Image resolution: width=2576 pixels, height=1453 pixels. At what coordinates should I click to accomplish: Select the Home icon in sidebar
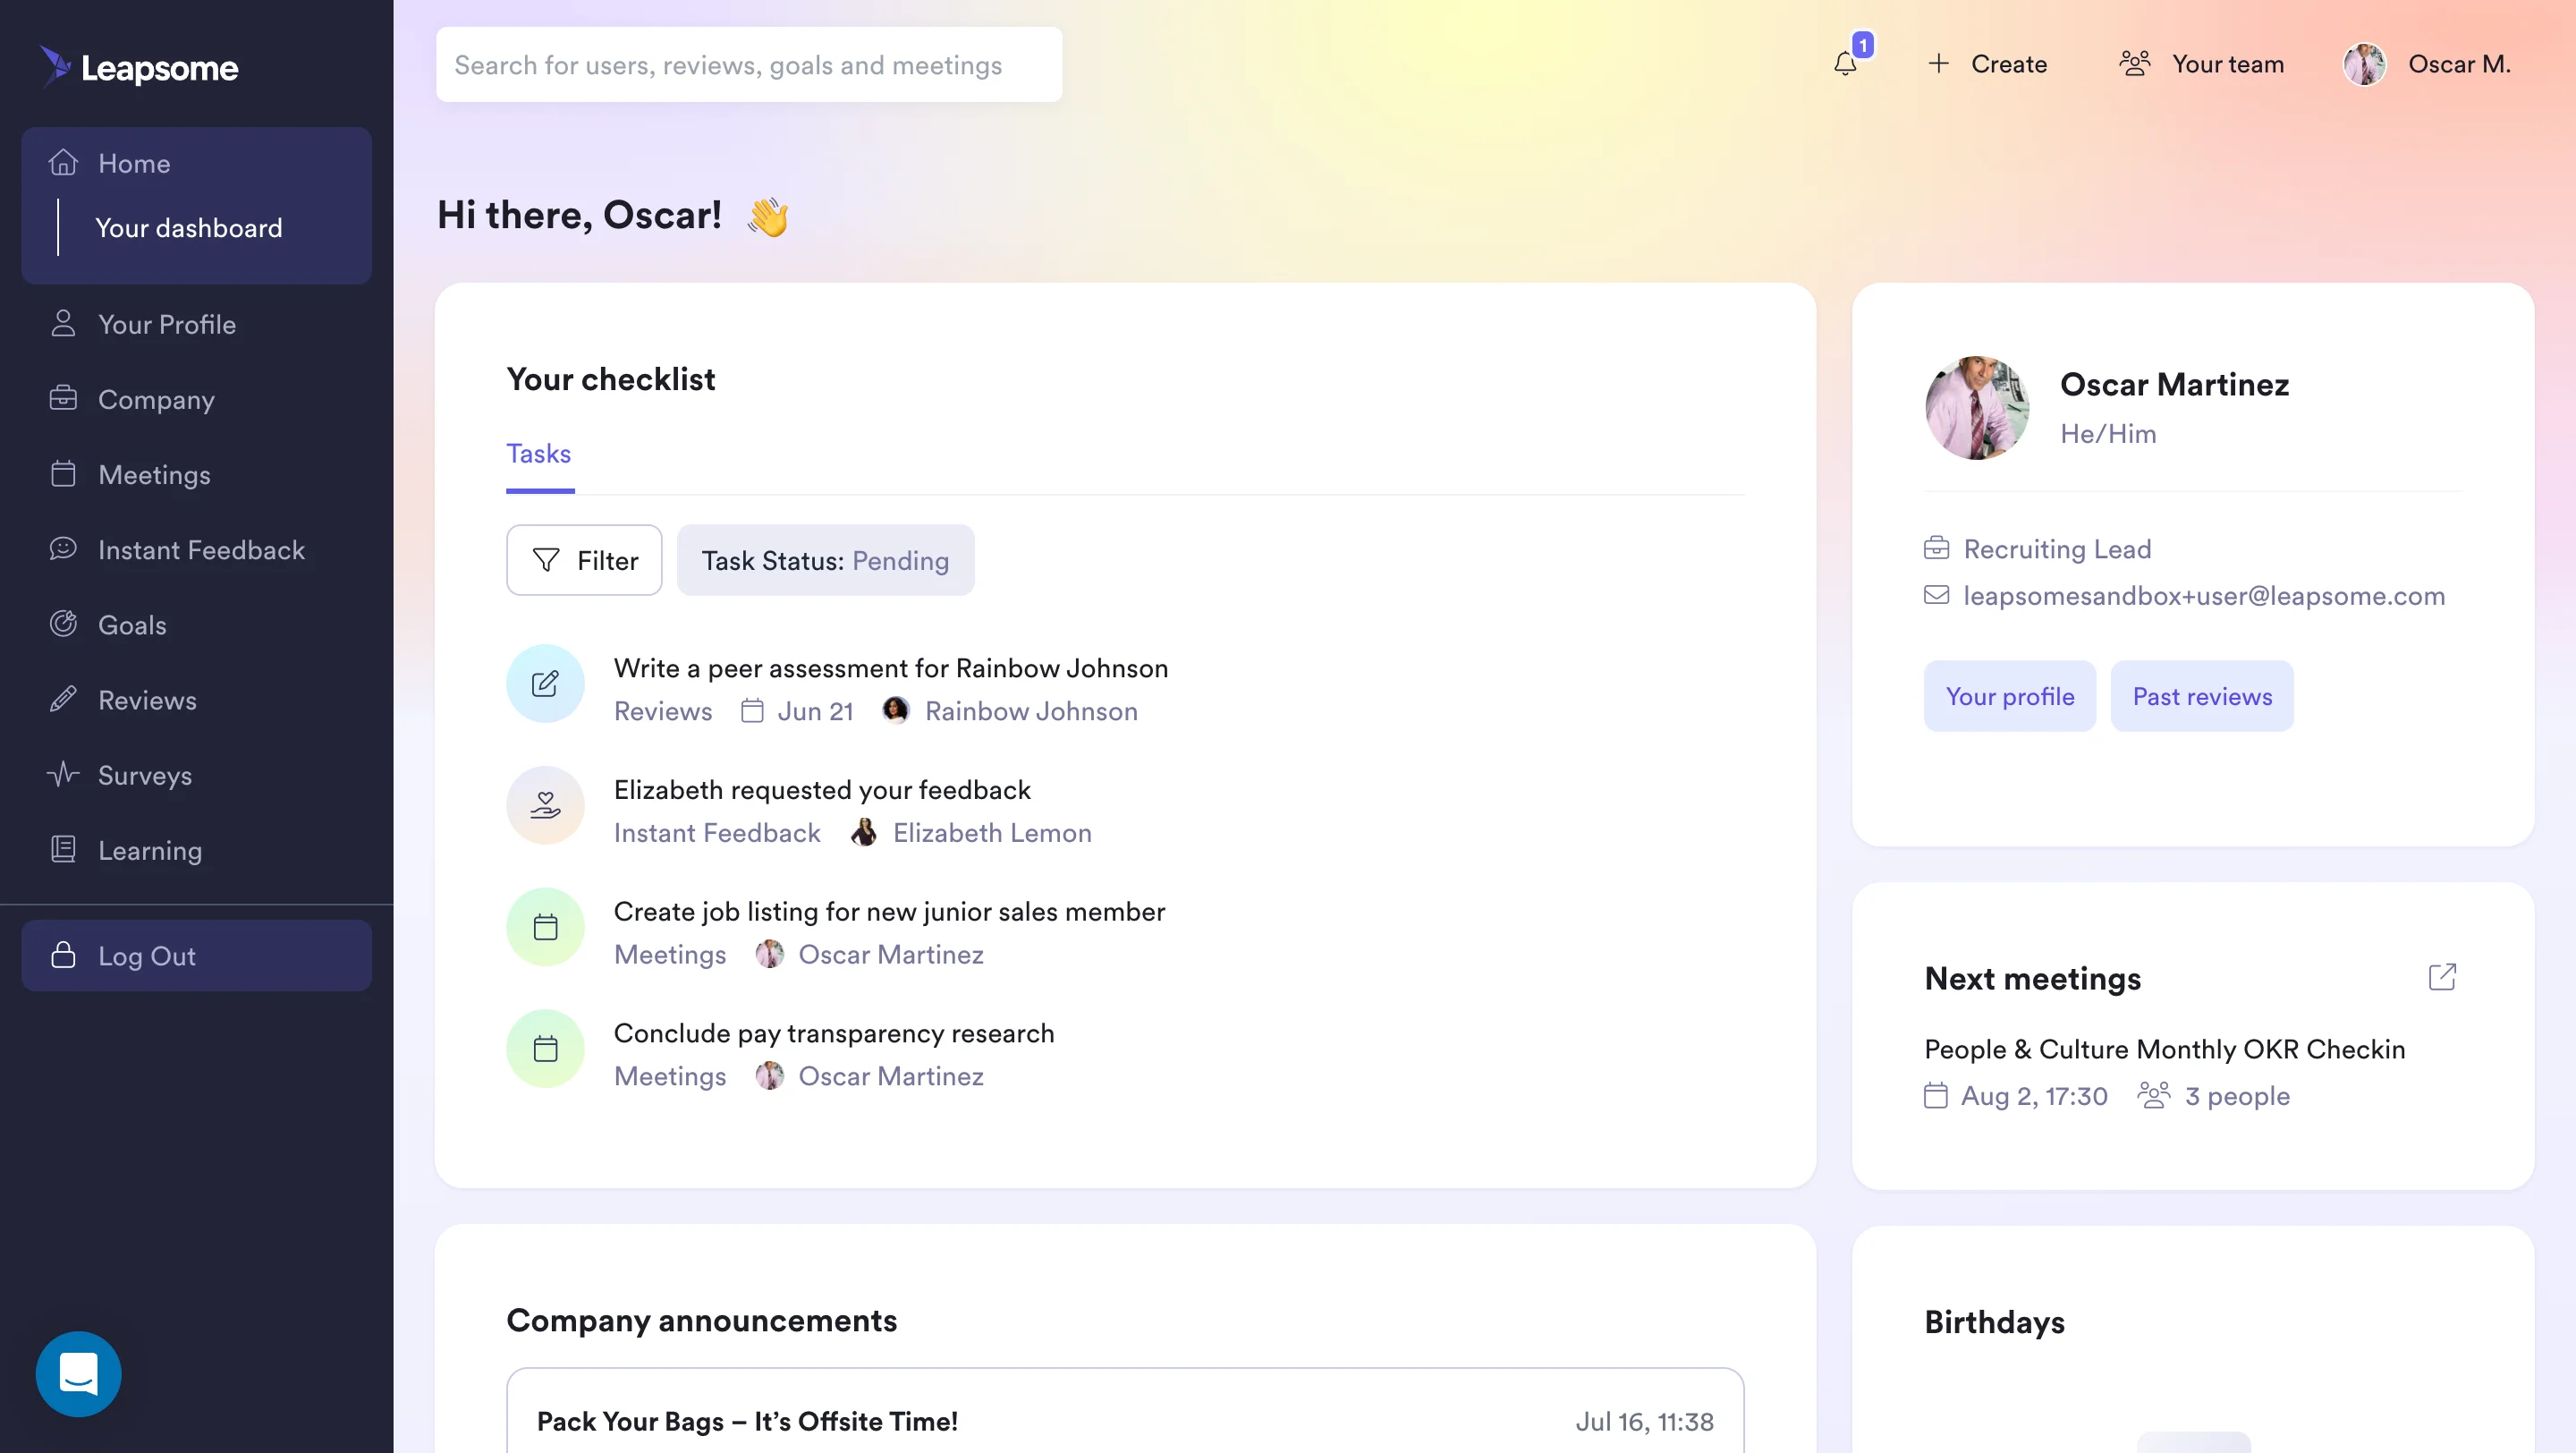(x=64, y=162)
